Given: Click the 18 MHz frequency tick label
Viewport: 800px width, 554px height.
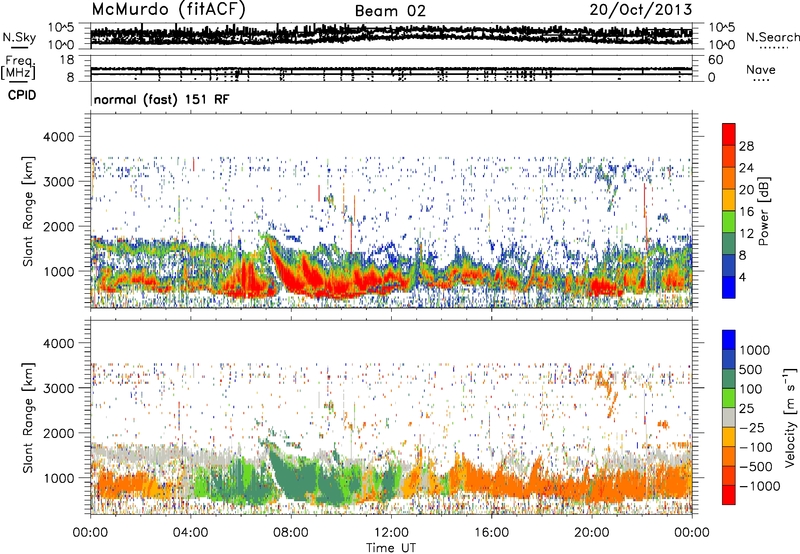Looking at the screenshot, I should click(x=67, y=60).
